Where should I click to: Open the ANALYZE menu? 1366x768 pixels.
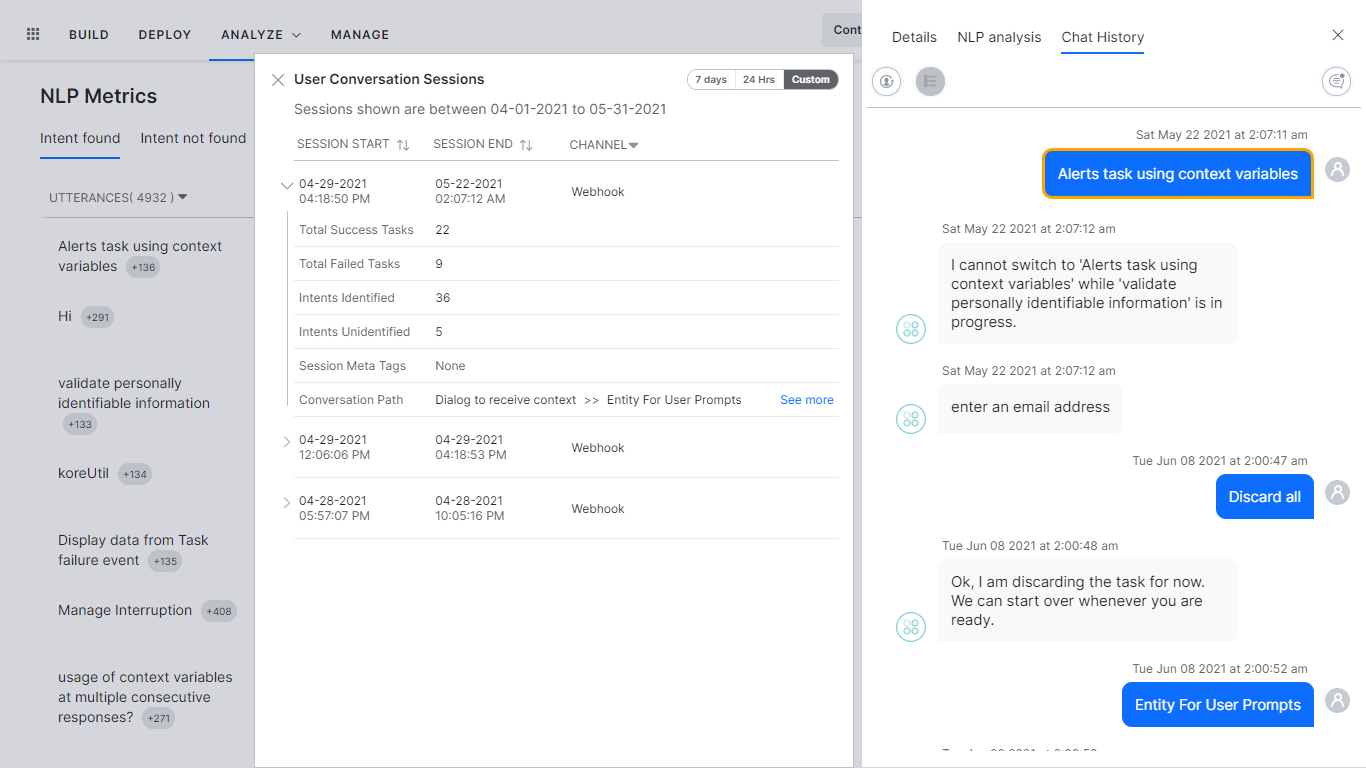click(x=252, y=34)
